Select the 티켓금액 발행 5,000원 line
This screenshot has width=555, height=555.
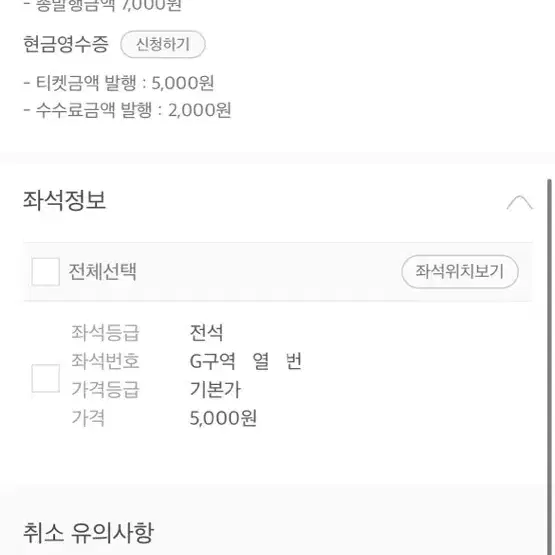pos(119,83)
